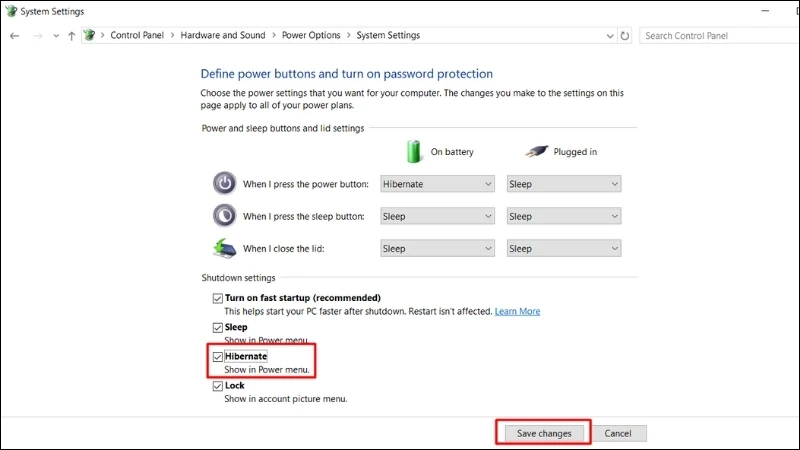Open close the lid Plugged in dropdown

click(x=564, y=248)
